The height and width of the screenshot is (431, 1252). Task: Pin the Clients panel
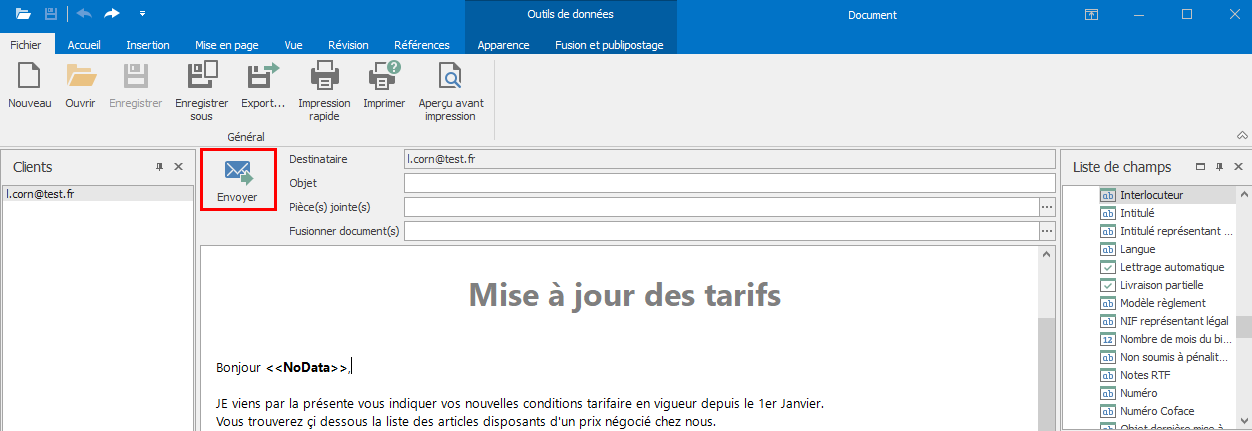159,167
